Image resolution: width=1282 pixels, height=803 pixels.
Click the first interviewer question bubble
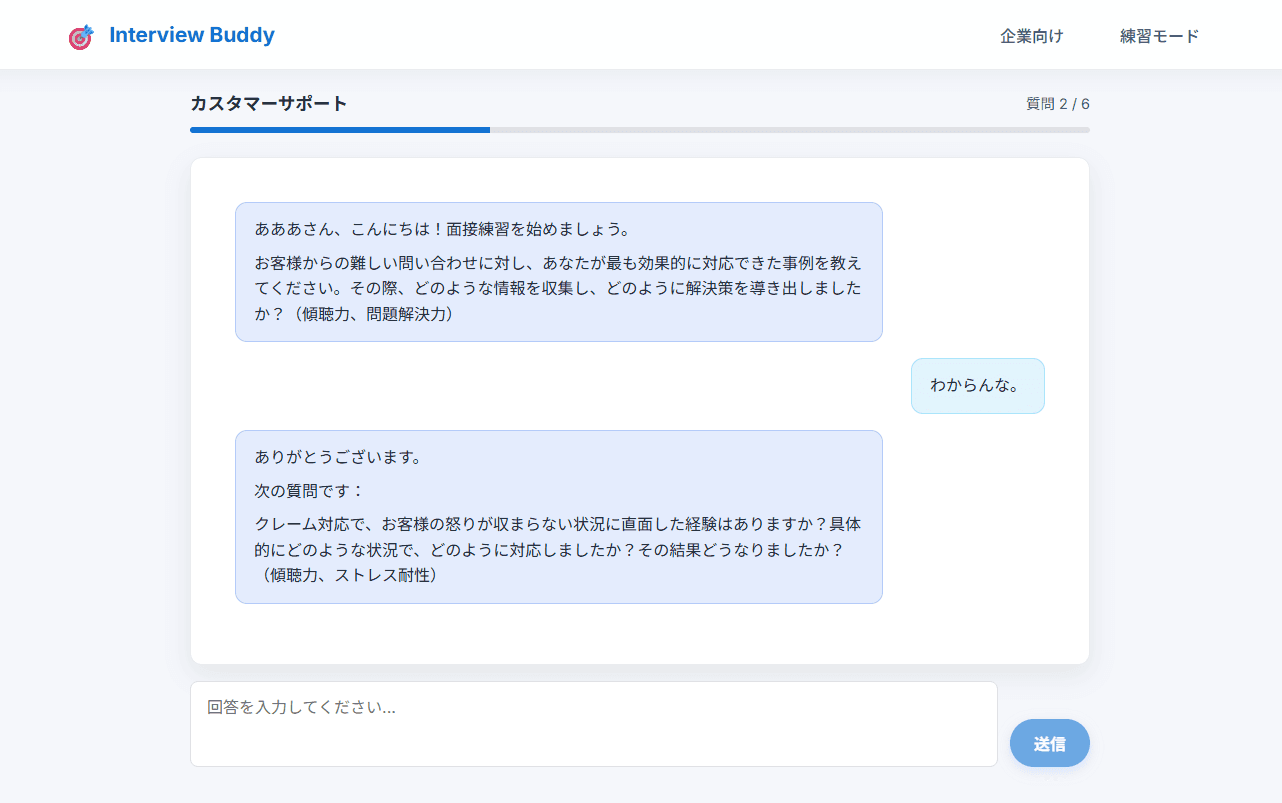click(558, 271)
